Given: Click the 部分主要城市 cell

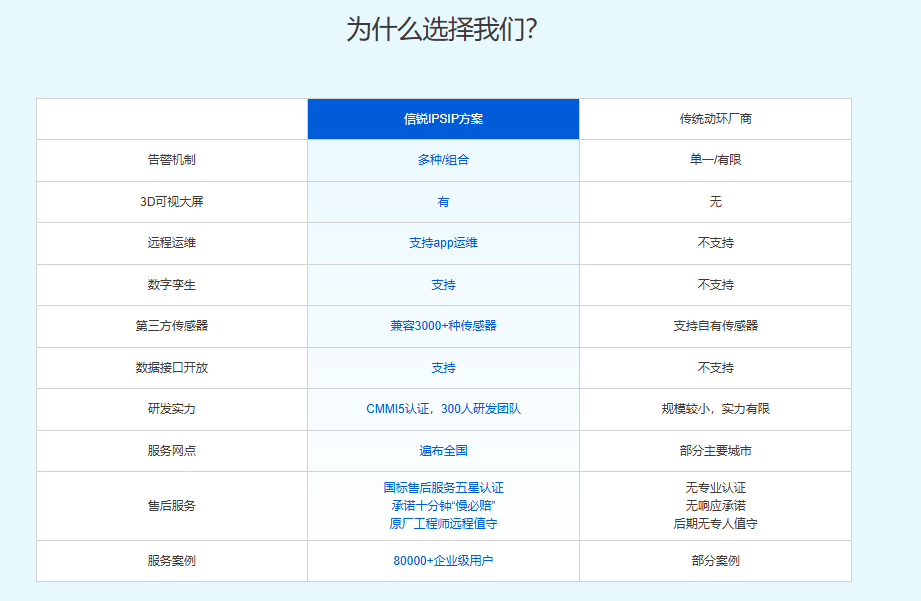Looking at the screenshot, I should (715, 451).
